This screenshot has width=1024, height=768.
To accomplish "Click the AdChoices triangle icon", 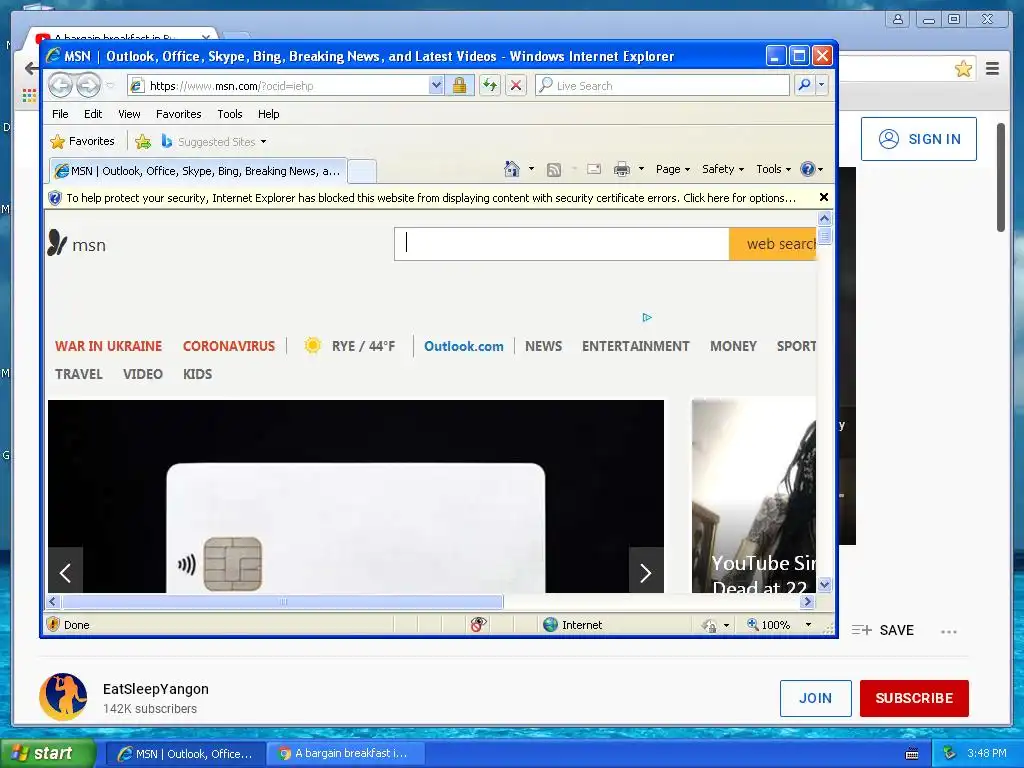I will pyautogui.click(x=647, y=317).
